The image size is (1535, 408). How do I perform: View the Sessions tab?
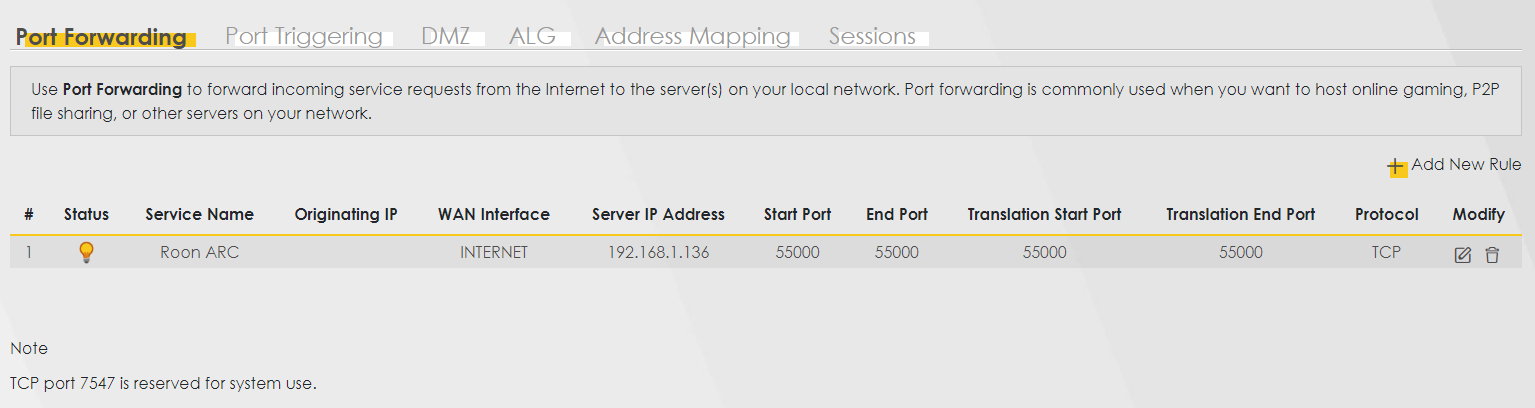pos(872,37)
